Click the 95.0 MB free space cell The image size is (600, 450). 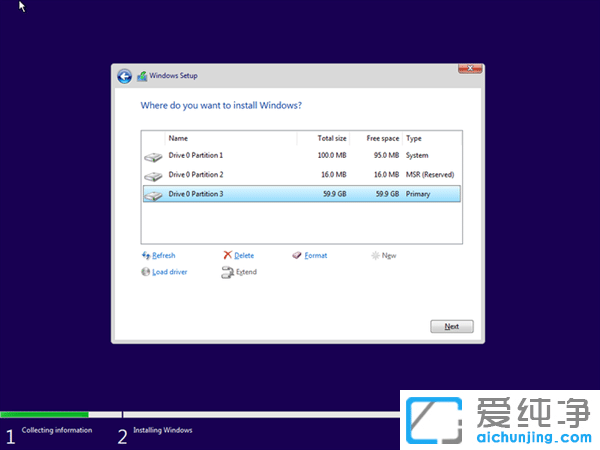[x=386, y=155]
